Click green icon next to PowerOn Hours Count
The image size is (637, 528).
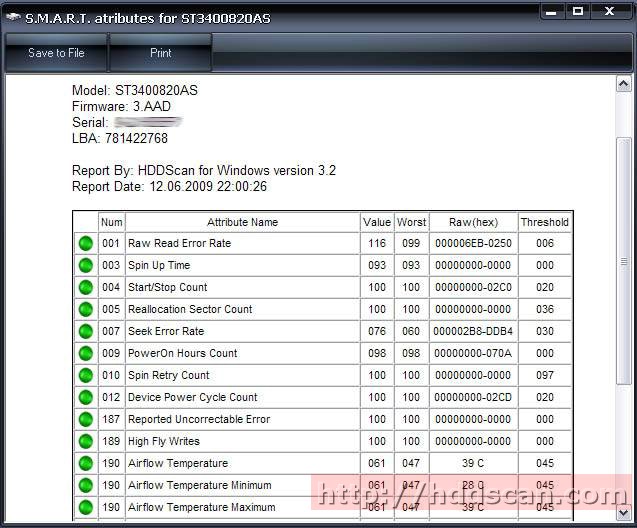[85, 354]
